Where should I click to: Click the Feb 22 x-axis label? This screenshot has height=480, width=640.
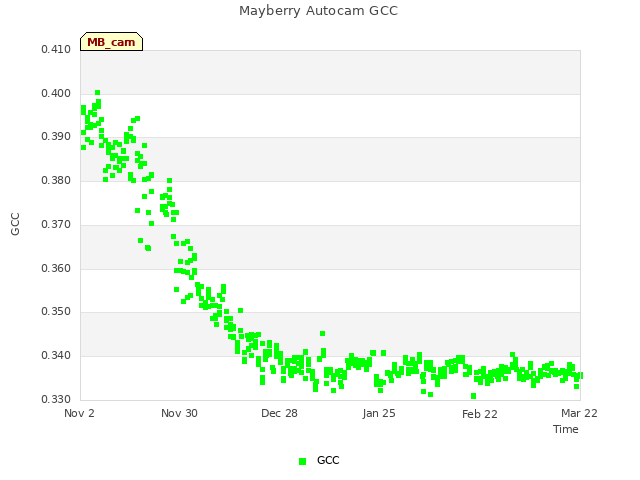click(x=480, y=414)
